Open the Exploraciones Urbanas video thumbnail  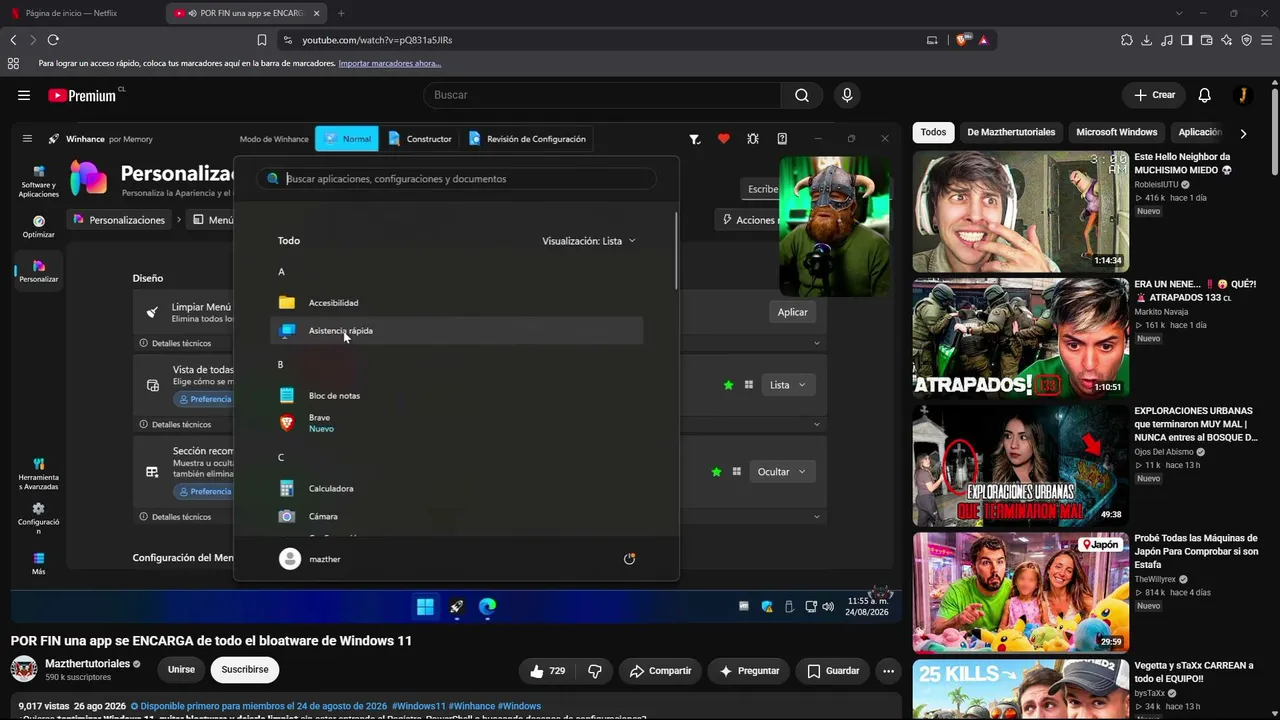tap(1020, 465)
